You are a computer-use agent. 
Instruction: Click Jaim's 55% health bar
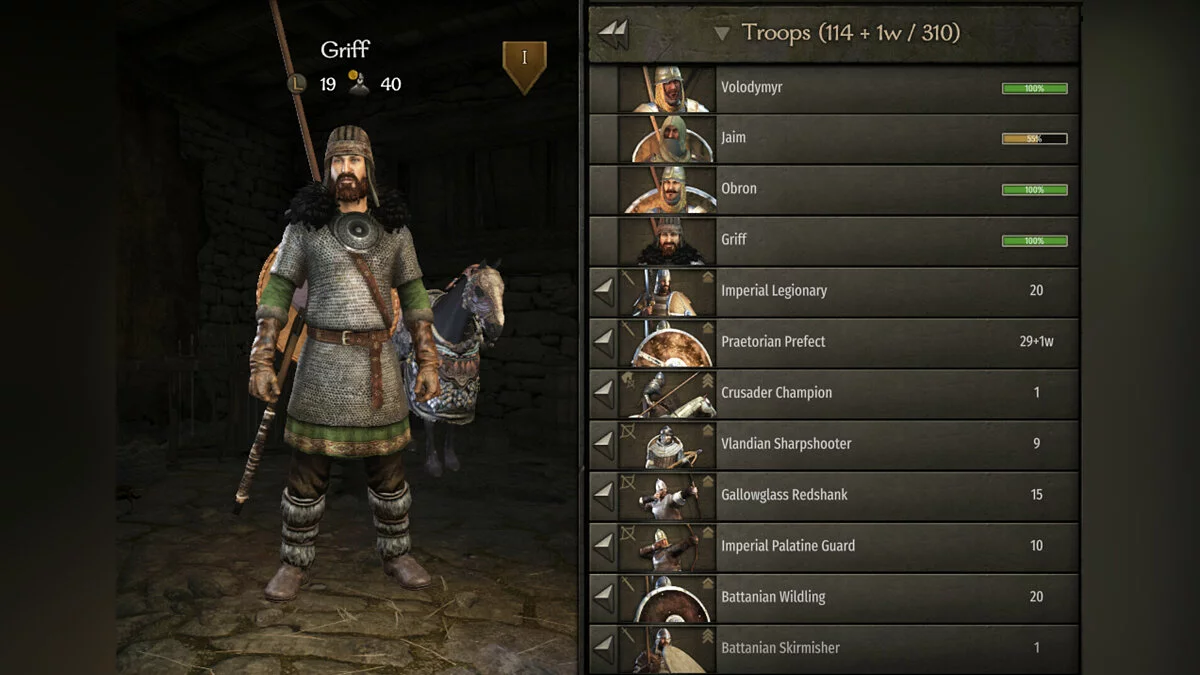coord(1034,139)
